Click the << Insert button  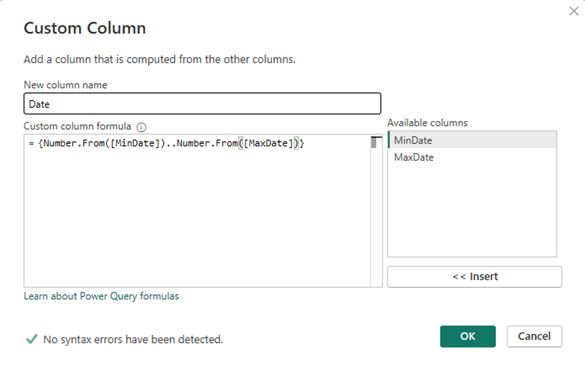click(x=474, y=277)
